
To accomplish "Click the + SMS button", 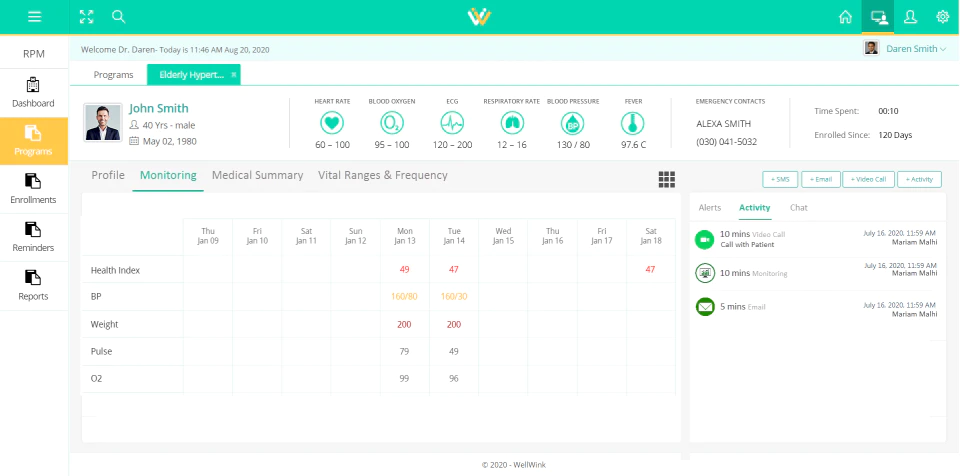I will point(780,179).
